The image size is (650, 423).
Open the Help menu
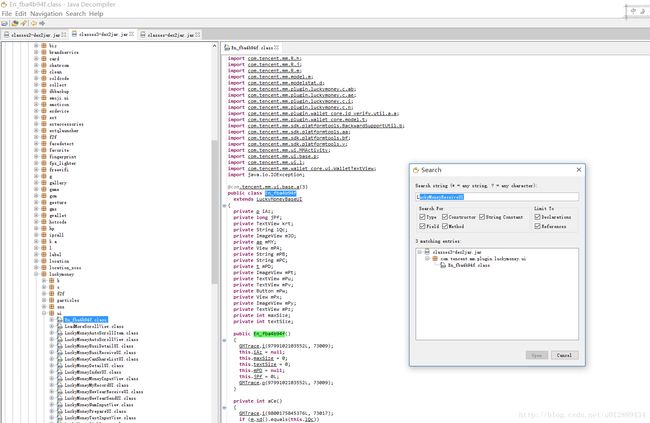point(96,14)
